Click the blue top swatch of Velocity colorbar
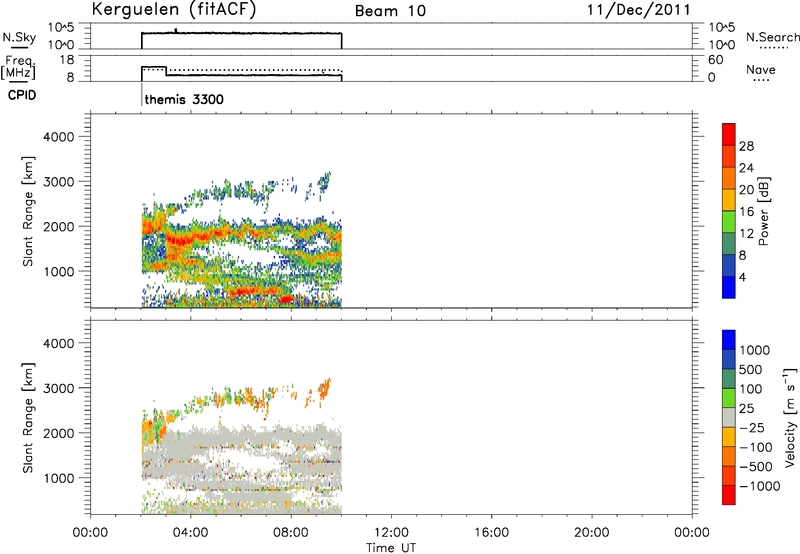The height and width of the screenshot is (554, 800). (x=729, y=340)
